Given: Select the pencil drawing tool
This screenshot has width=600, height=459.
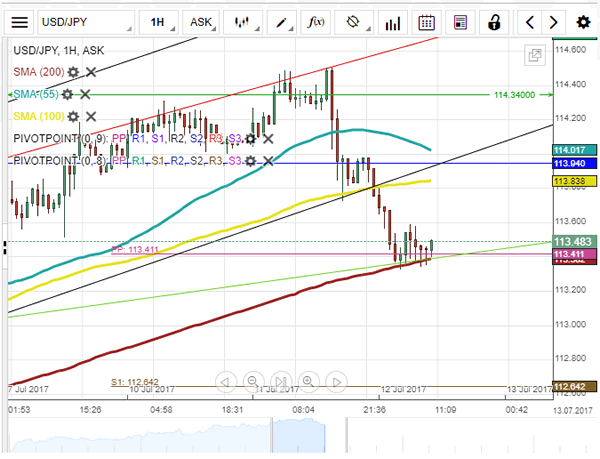Looking at the screenshot, I should pyautogui.click(x=283, y=21).
